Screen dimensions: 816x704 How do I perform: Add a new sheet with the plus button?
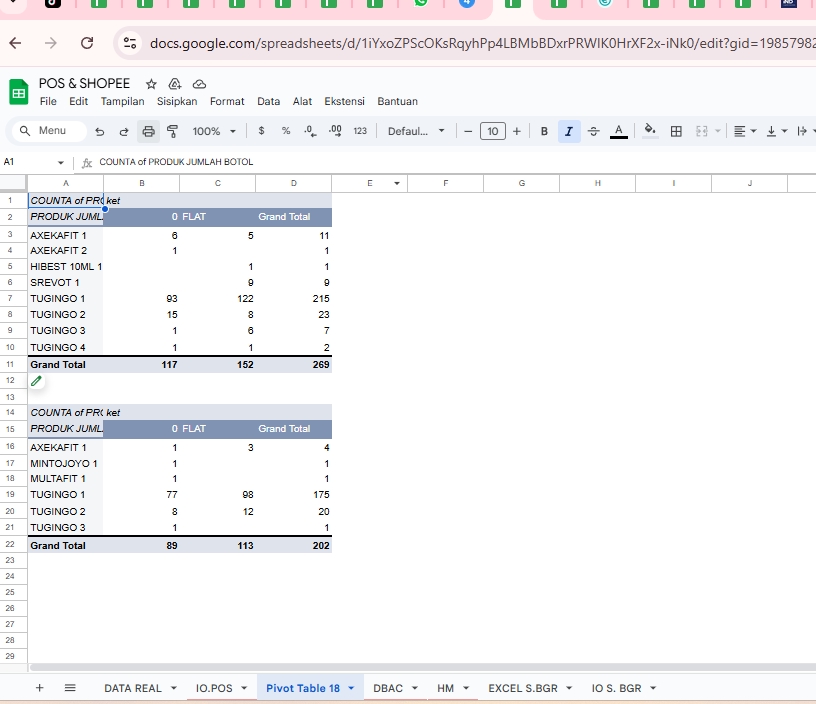[x=39, y=688]
